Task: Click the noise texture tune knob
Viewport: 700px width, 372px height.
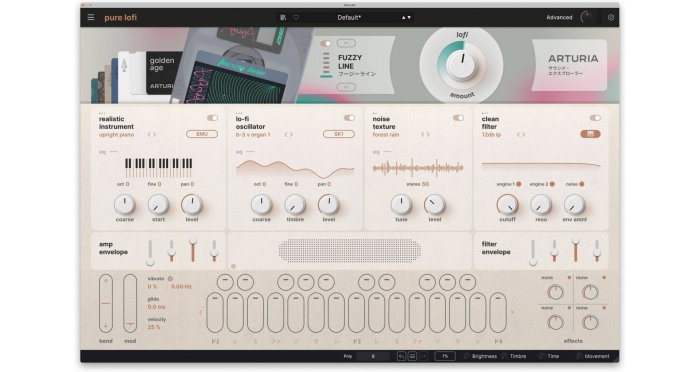Action: tap(401, 205)
